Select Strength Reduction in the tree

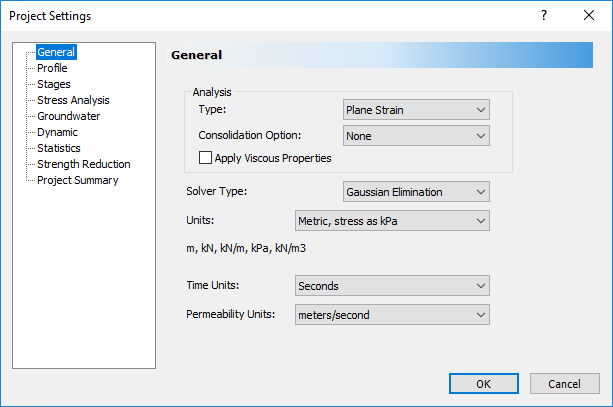point(83,164)
